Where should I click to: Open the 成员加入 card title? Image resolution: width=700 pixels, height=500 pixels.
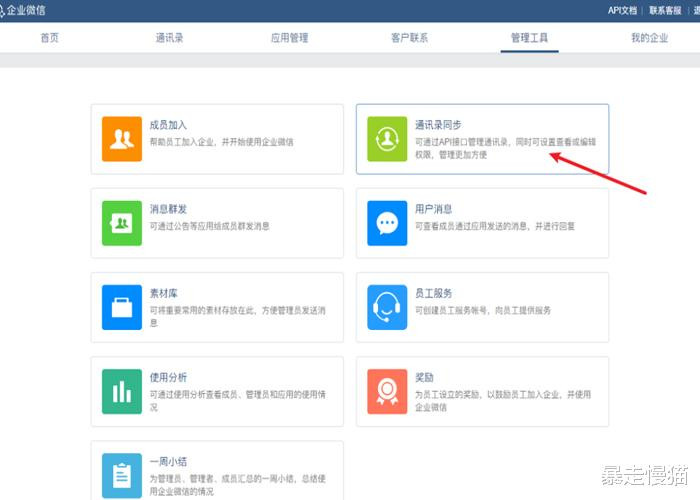[x=168, y=125]
